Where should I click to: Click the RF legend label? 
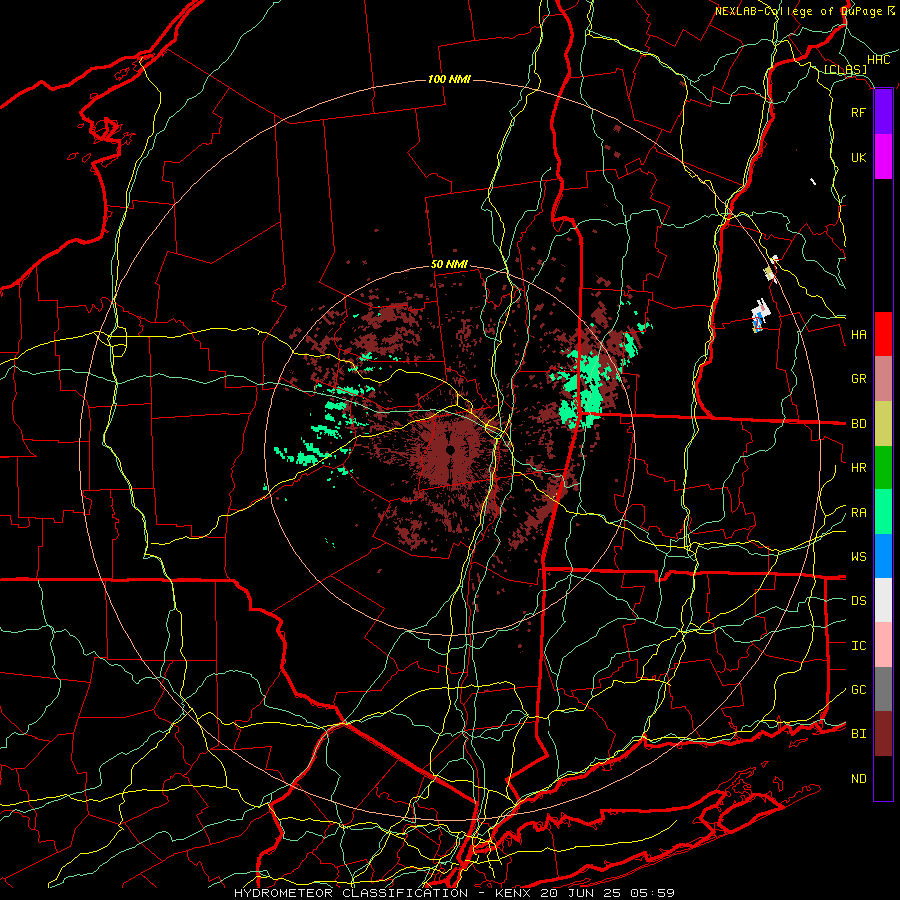pyautogui.click(x=858, y=112)
